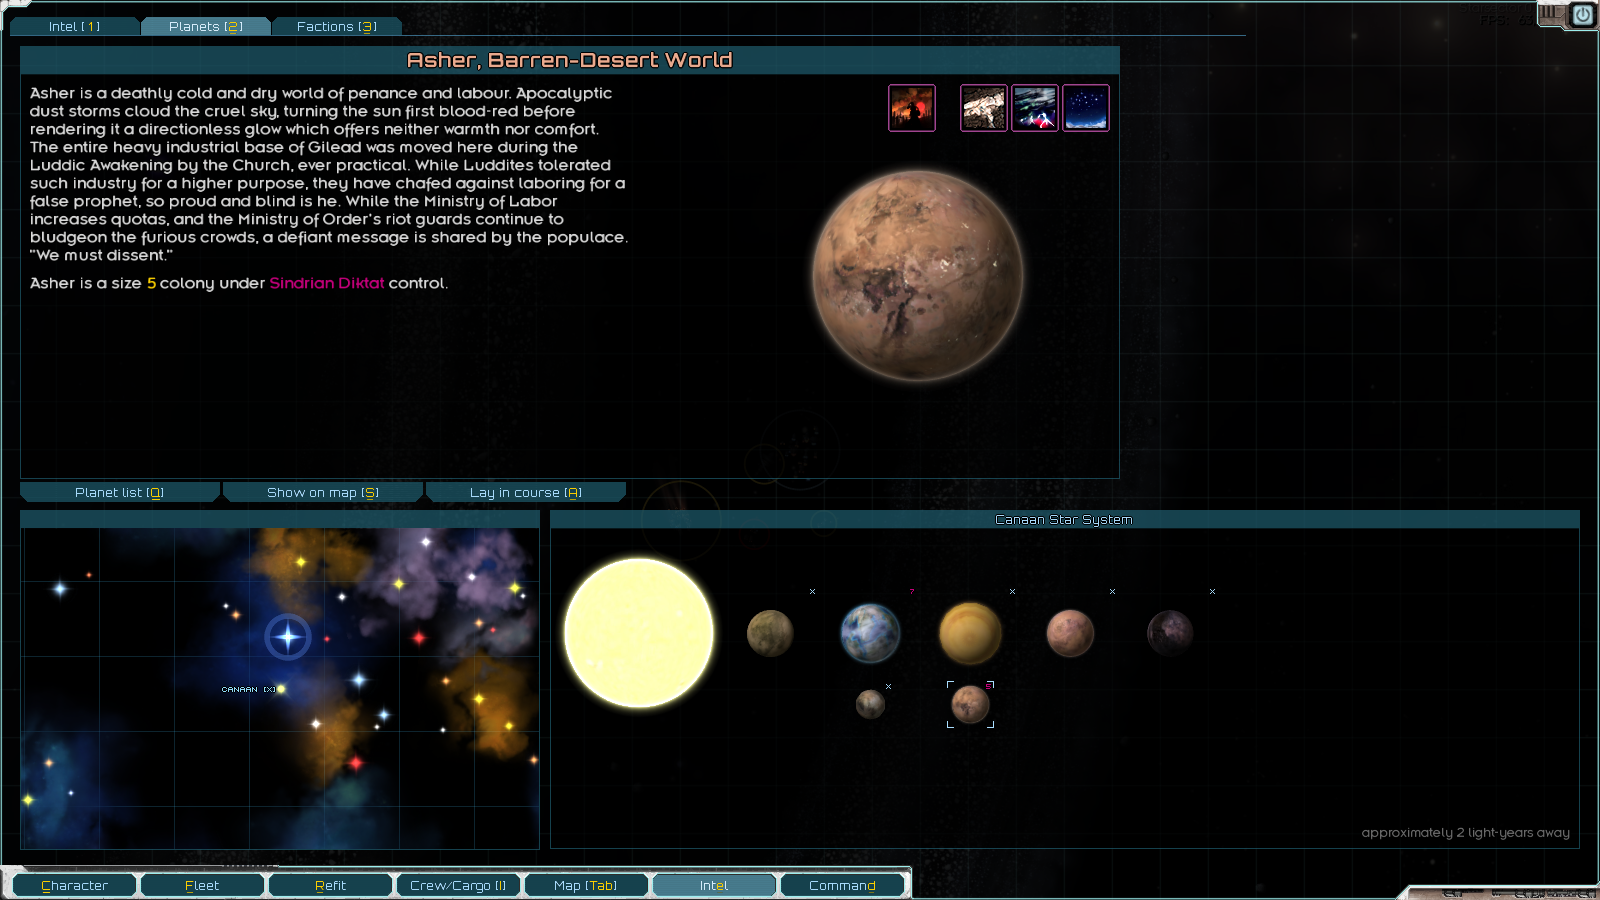Switch to the Factions [3] tab
Image resolution: width=1600 pixels, height=900 pixels.
[x=337, y=26]
